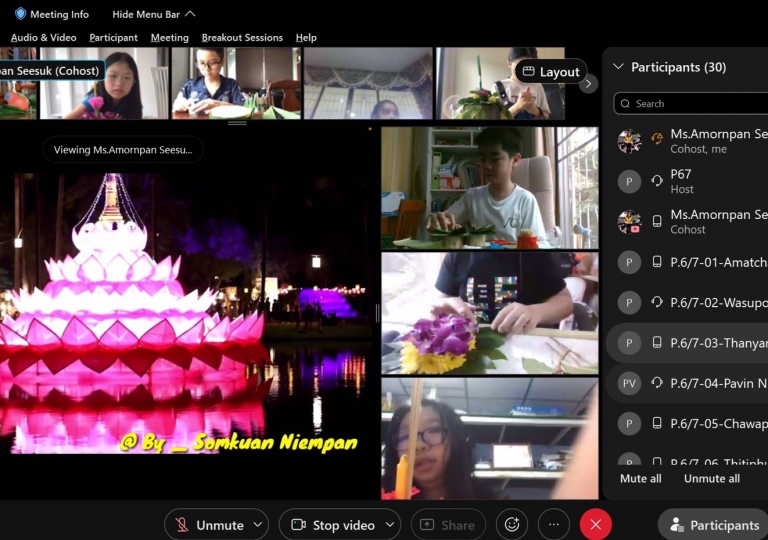The image size is (768, 540).
Task: Open Audio & Video menu
Action: [x=44, y=38]
